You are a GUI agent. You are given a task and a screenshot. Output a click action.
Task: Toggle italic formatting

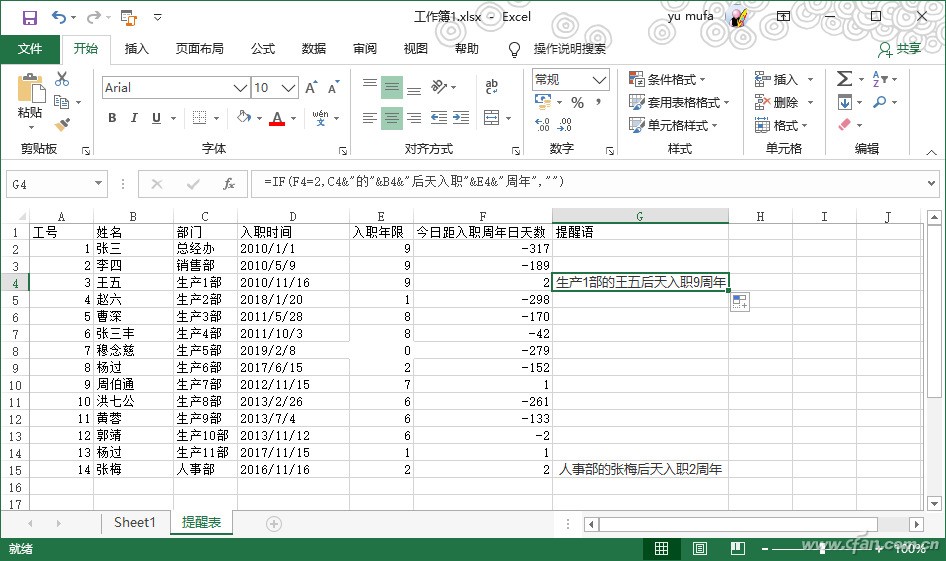pos(135,118)
